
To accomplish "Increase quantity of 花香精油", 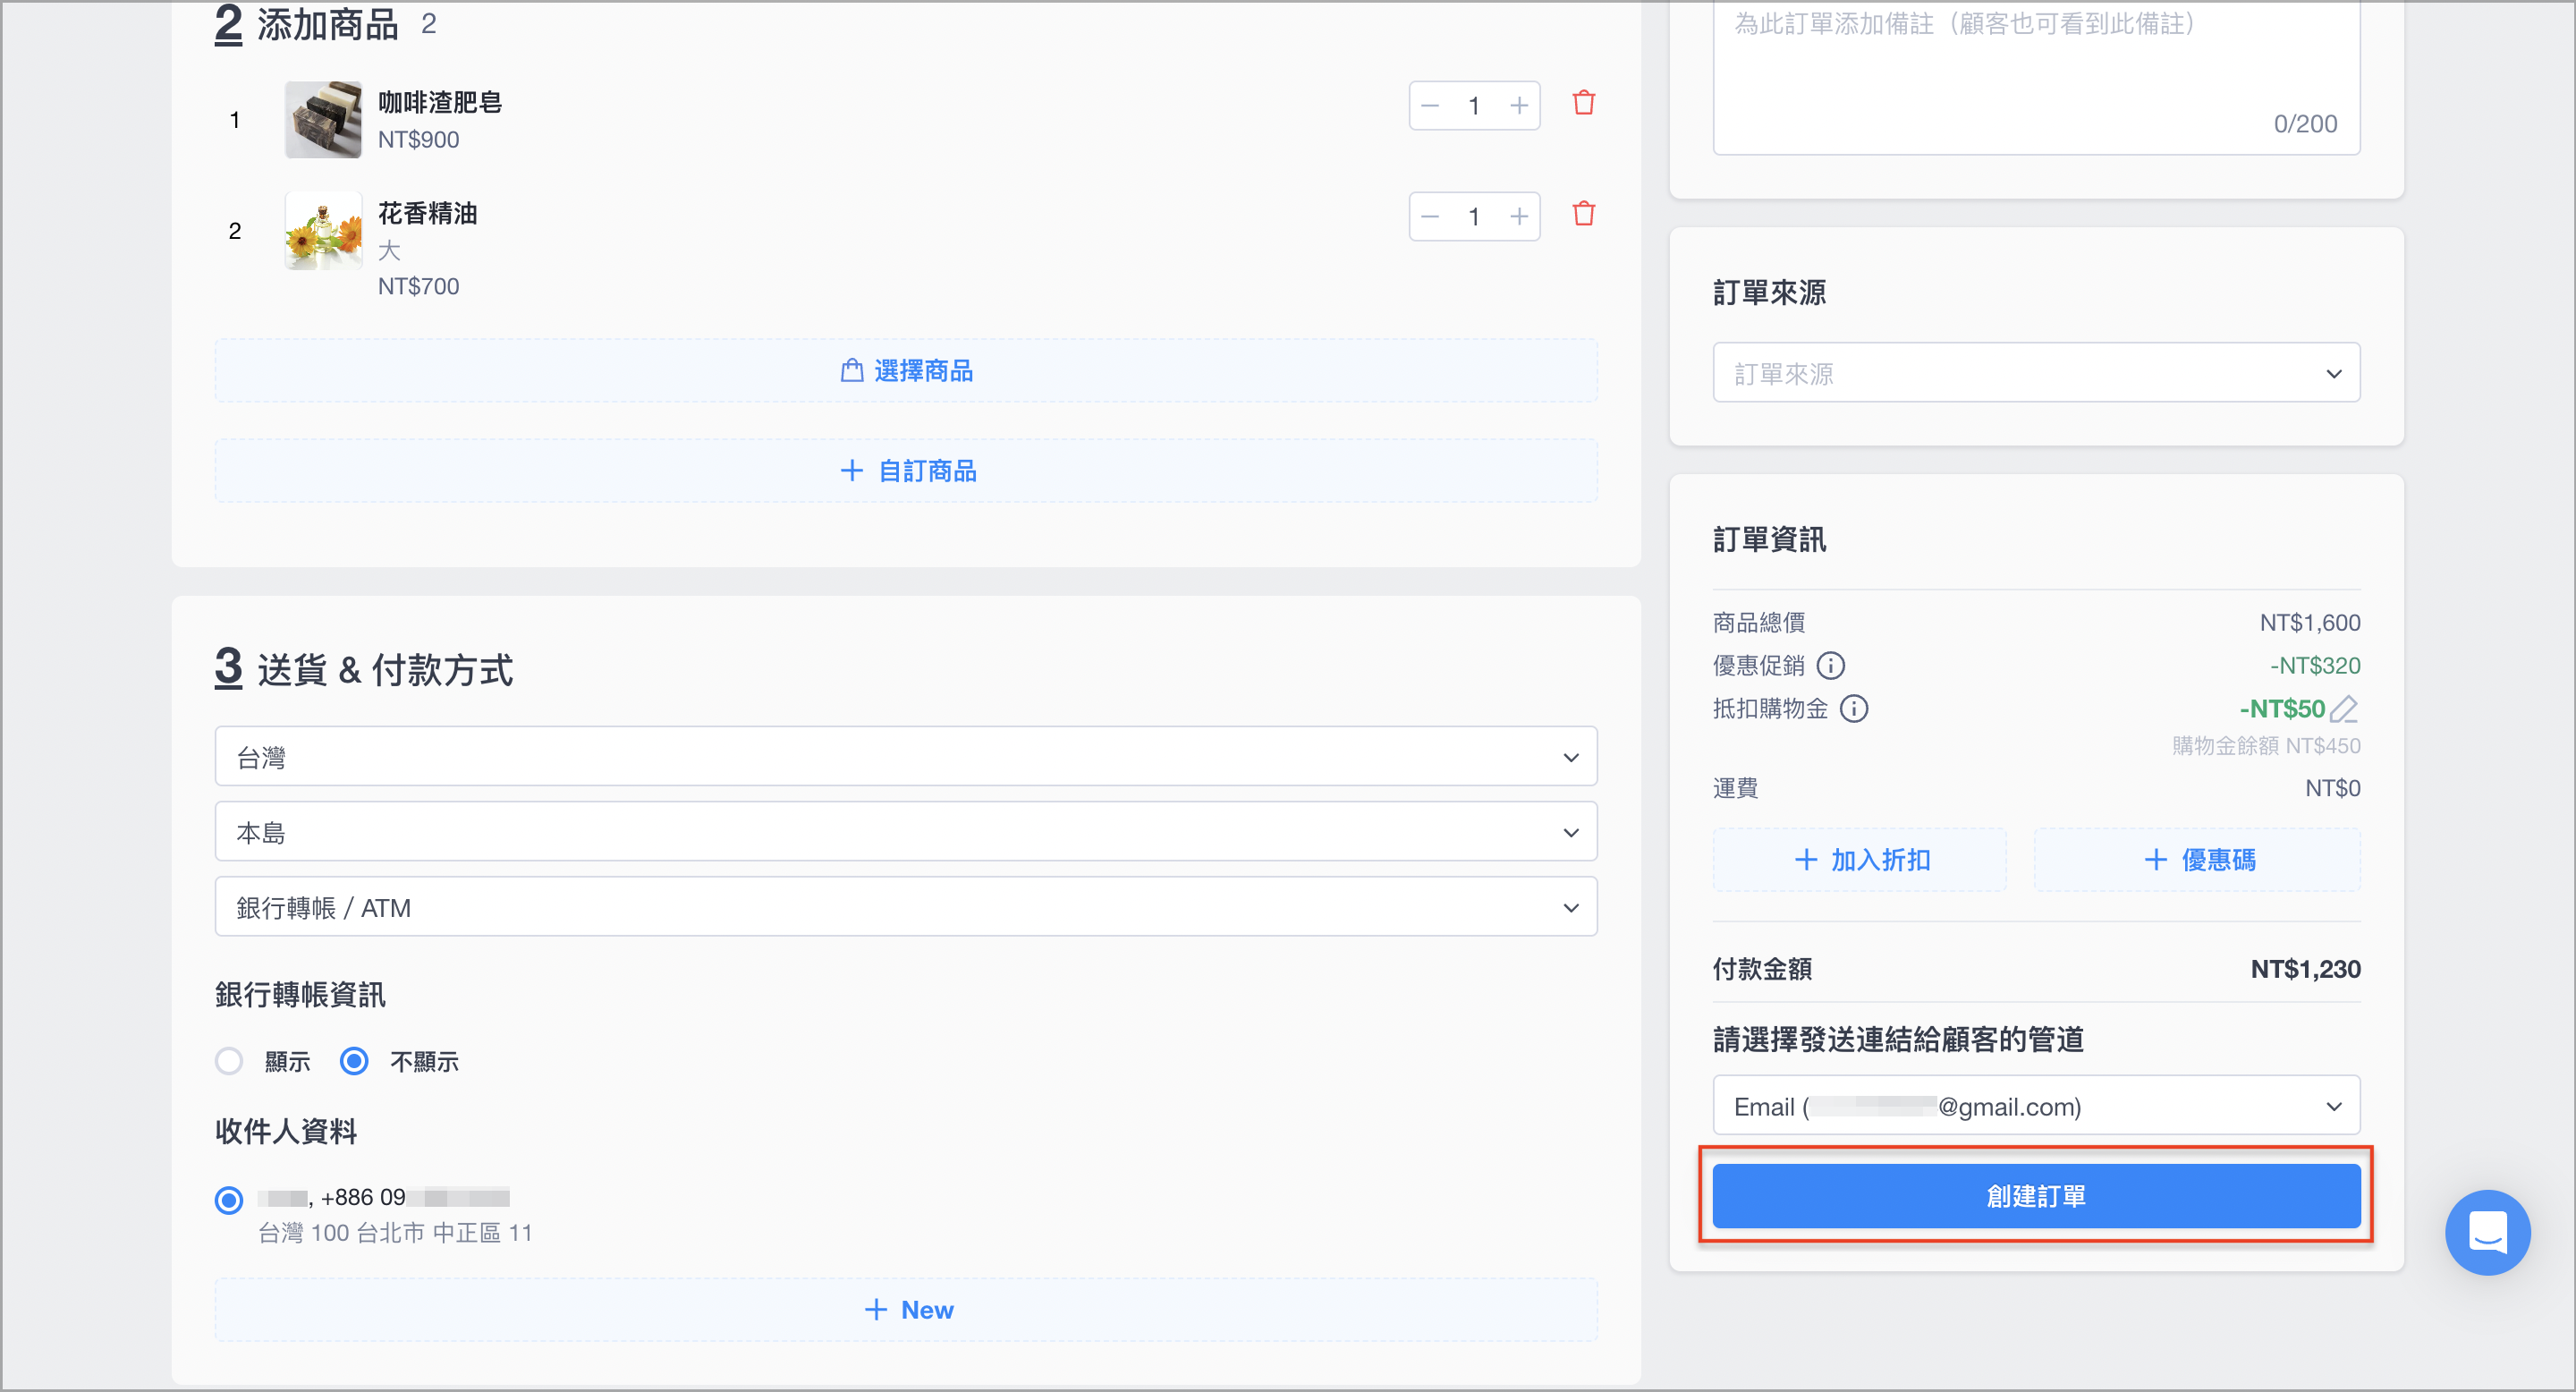I will click(1519, 217).
